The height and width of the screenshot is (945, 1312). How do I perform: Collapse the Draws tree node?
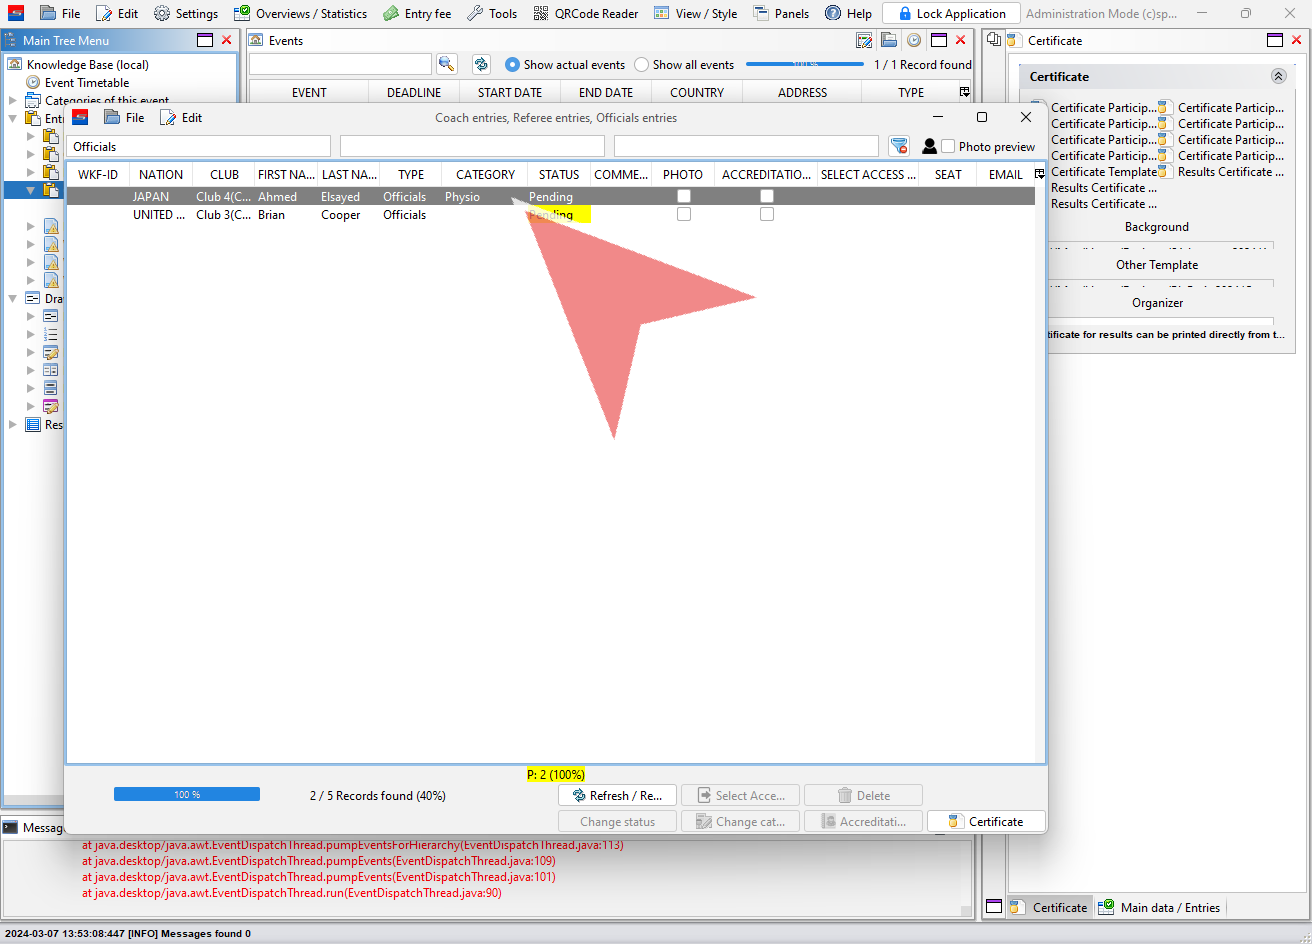(x=13, y=298)
